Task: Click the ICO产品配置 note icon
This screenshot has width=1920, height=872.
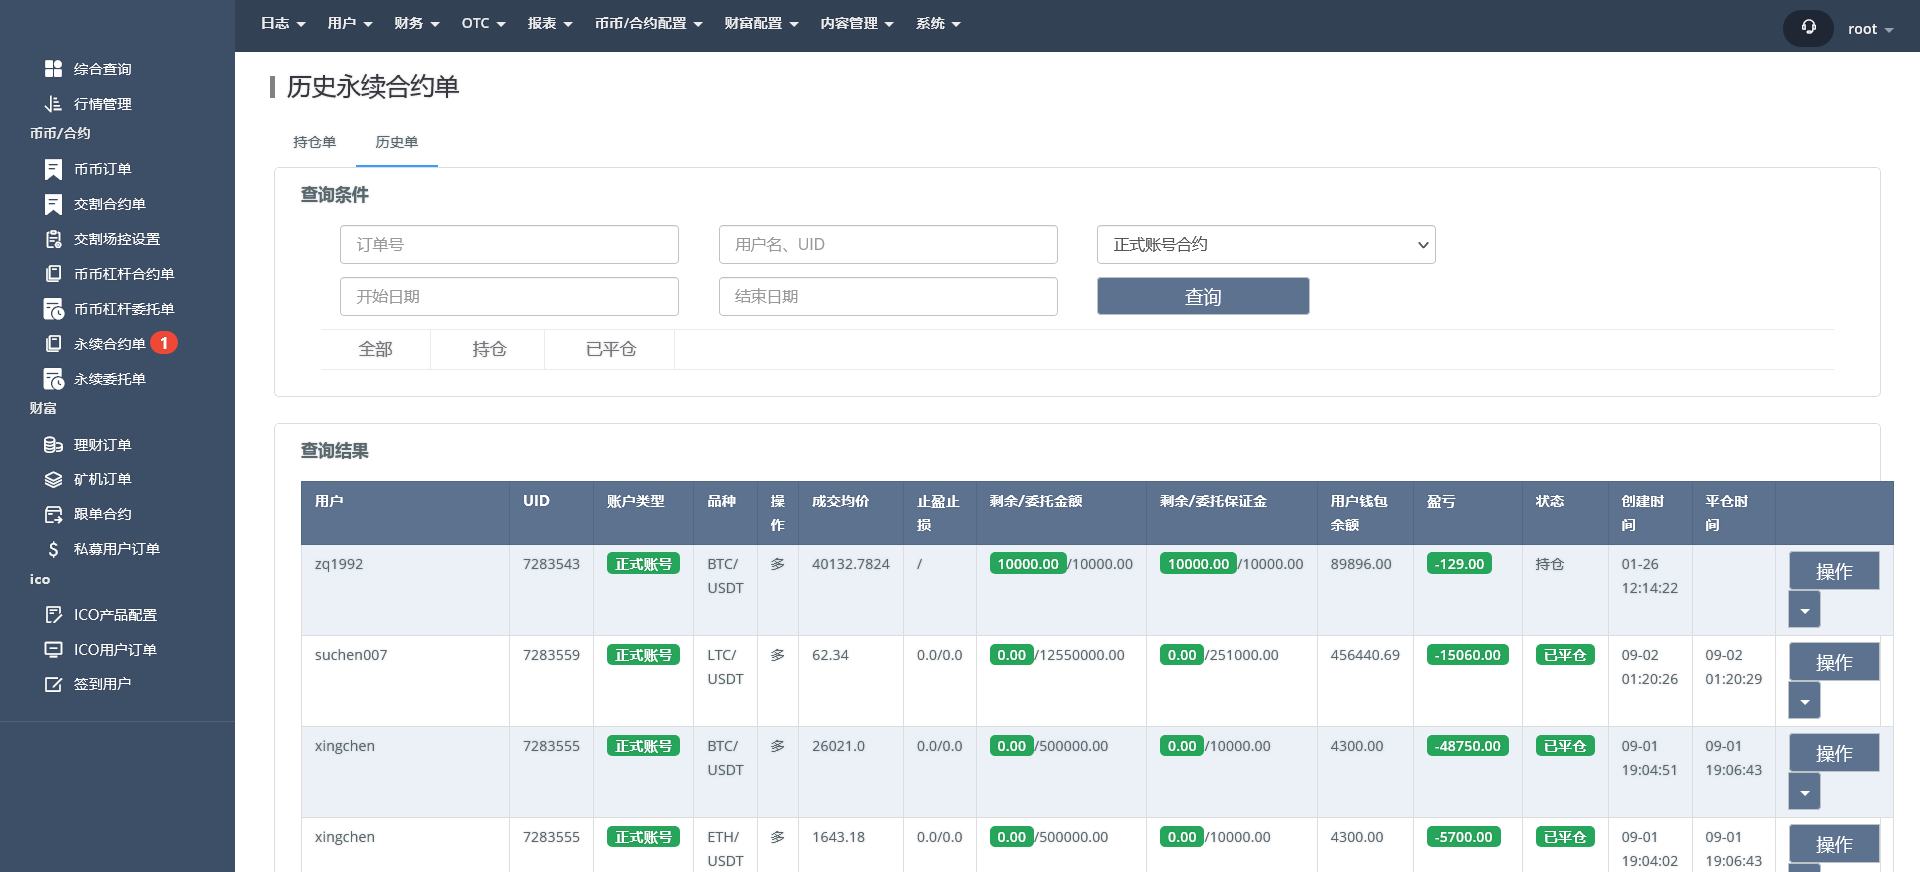Action: pos(53,615)
